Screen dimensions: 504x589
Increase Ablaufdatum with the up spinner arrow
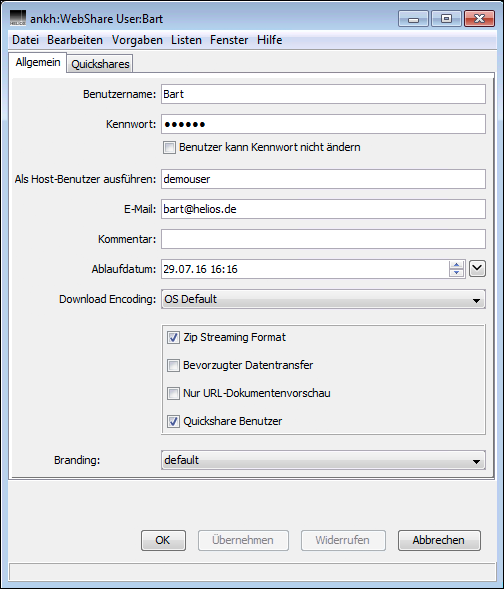pyautogui.click(x=456, y=265)
